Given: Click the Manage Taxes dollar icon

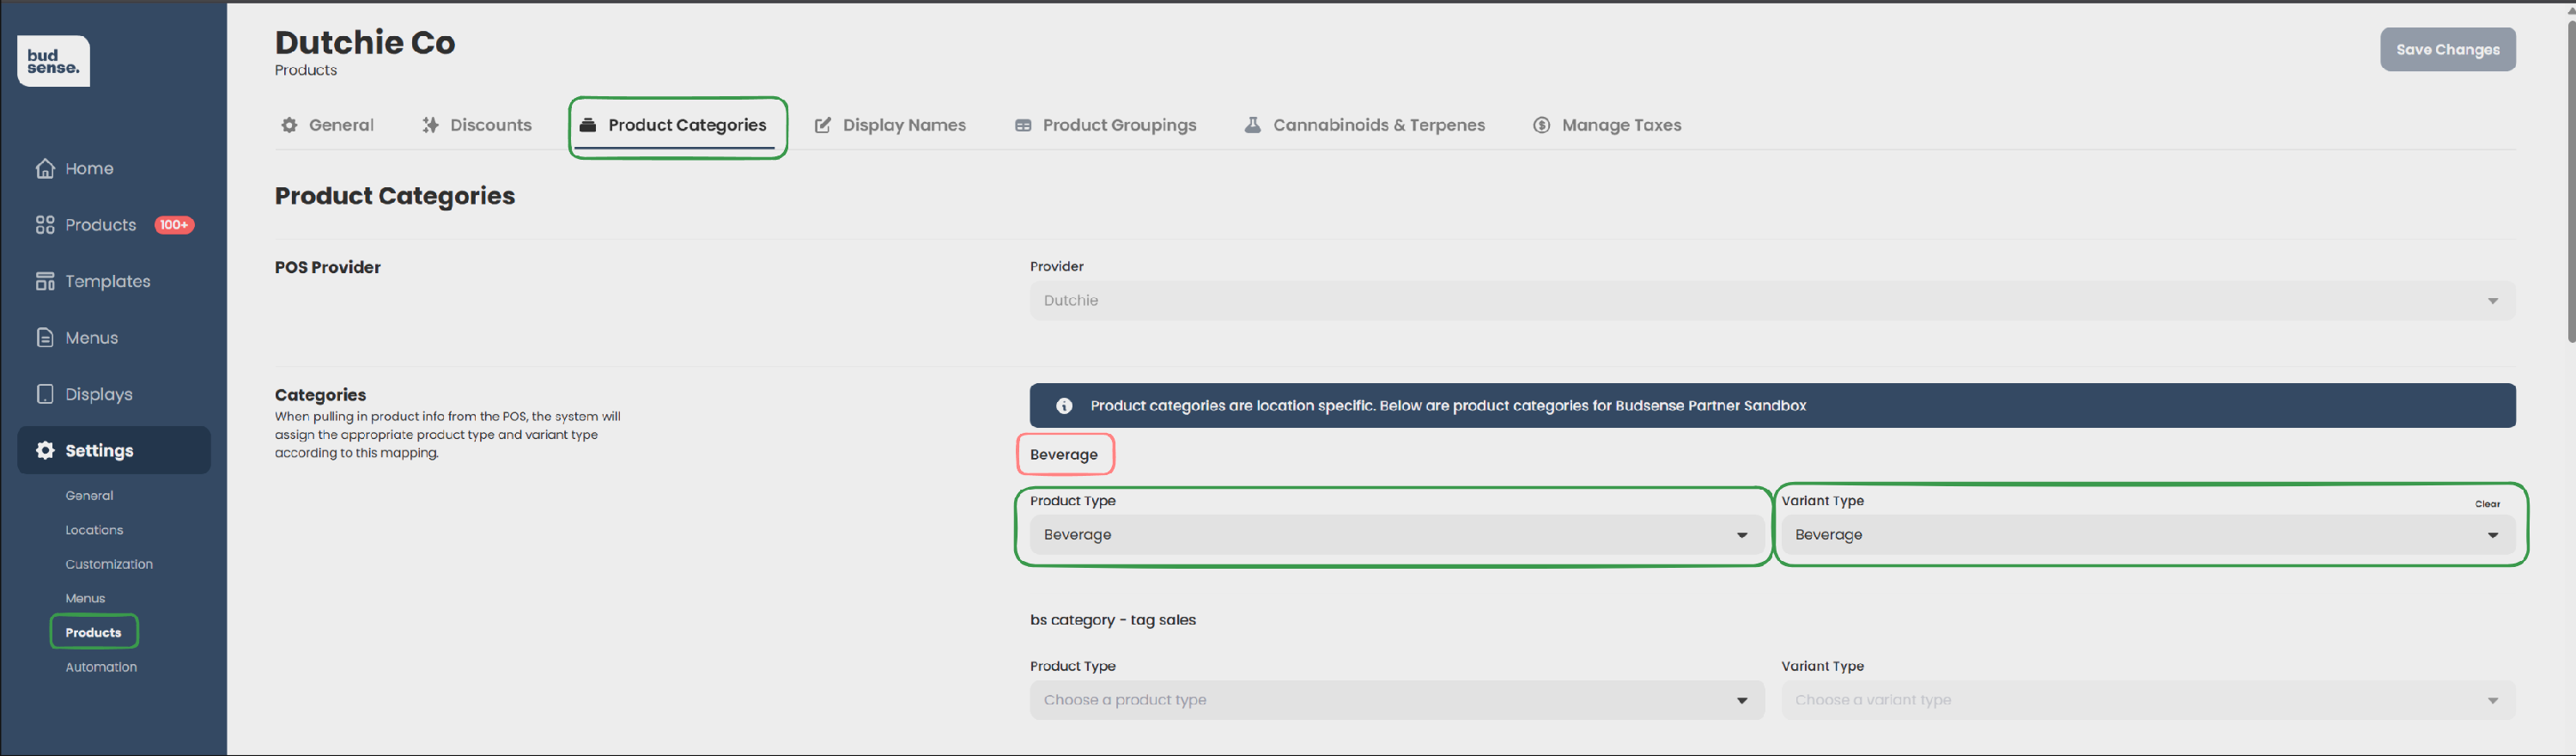Looking at the screenshot, I should point(1542,125).
